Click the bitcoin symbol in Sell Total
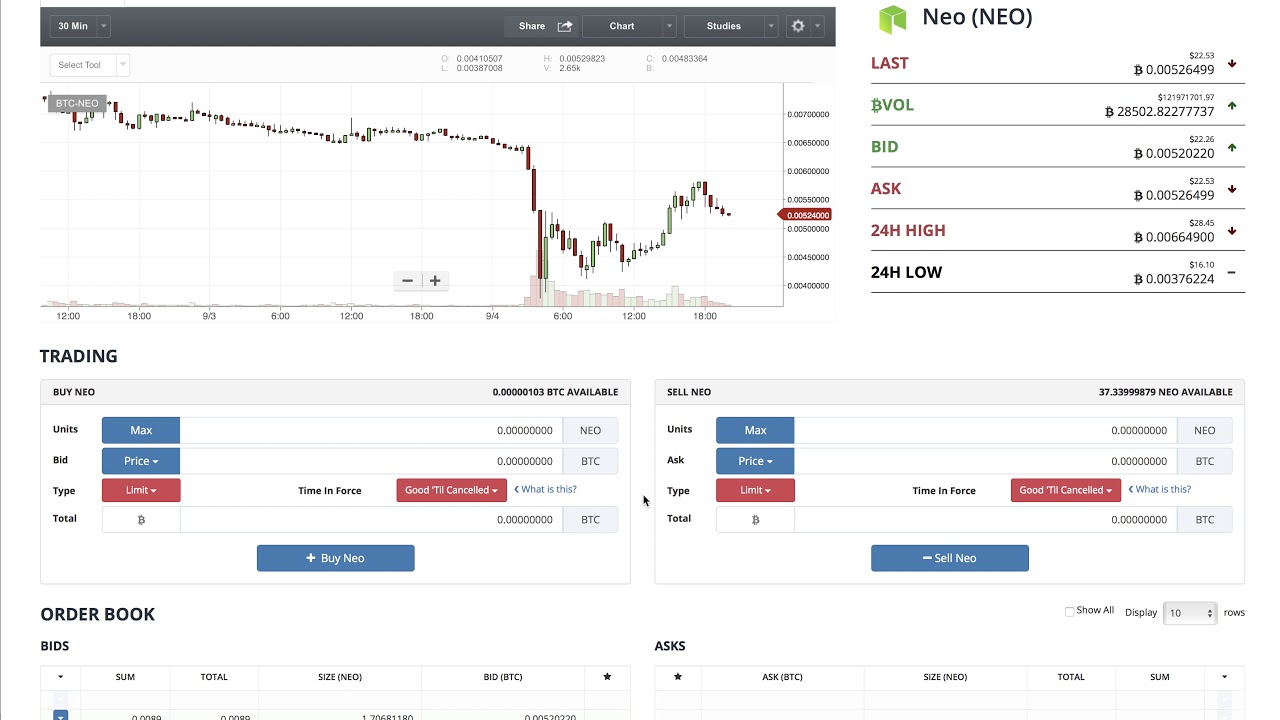Screen dimensions: 1280x720 pyautogui.click(x=755, y=519)
